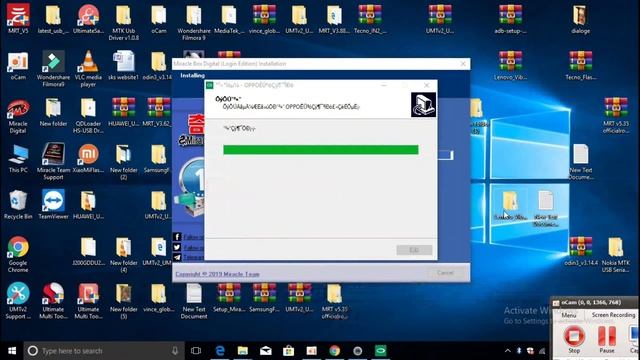This screenshot has height=360, width=640.
Task: Open File Explorer from the taskbar
Action: coord(243,351)
